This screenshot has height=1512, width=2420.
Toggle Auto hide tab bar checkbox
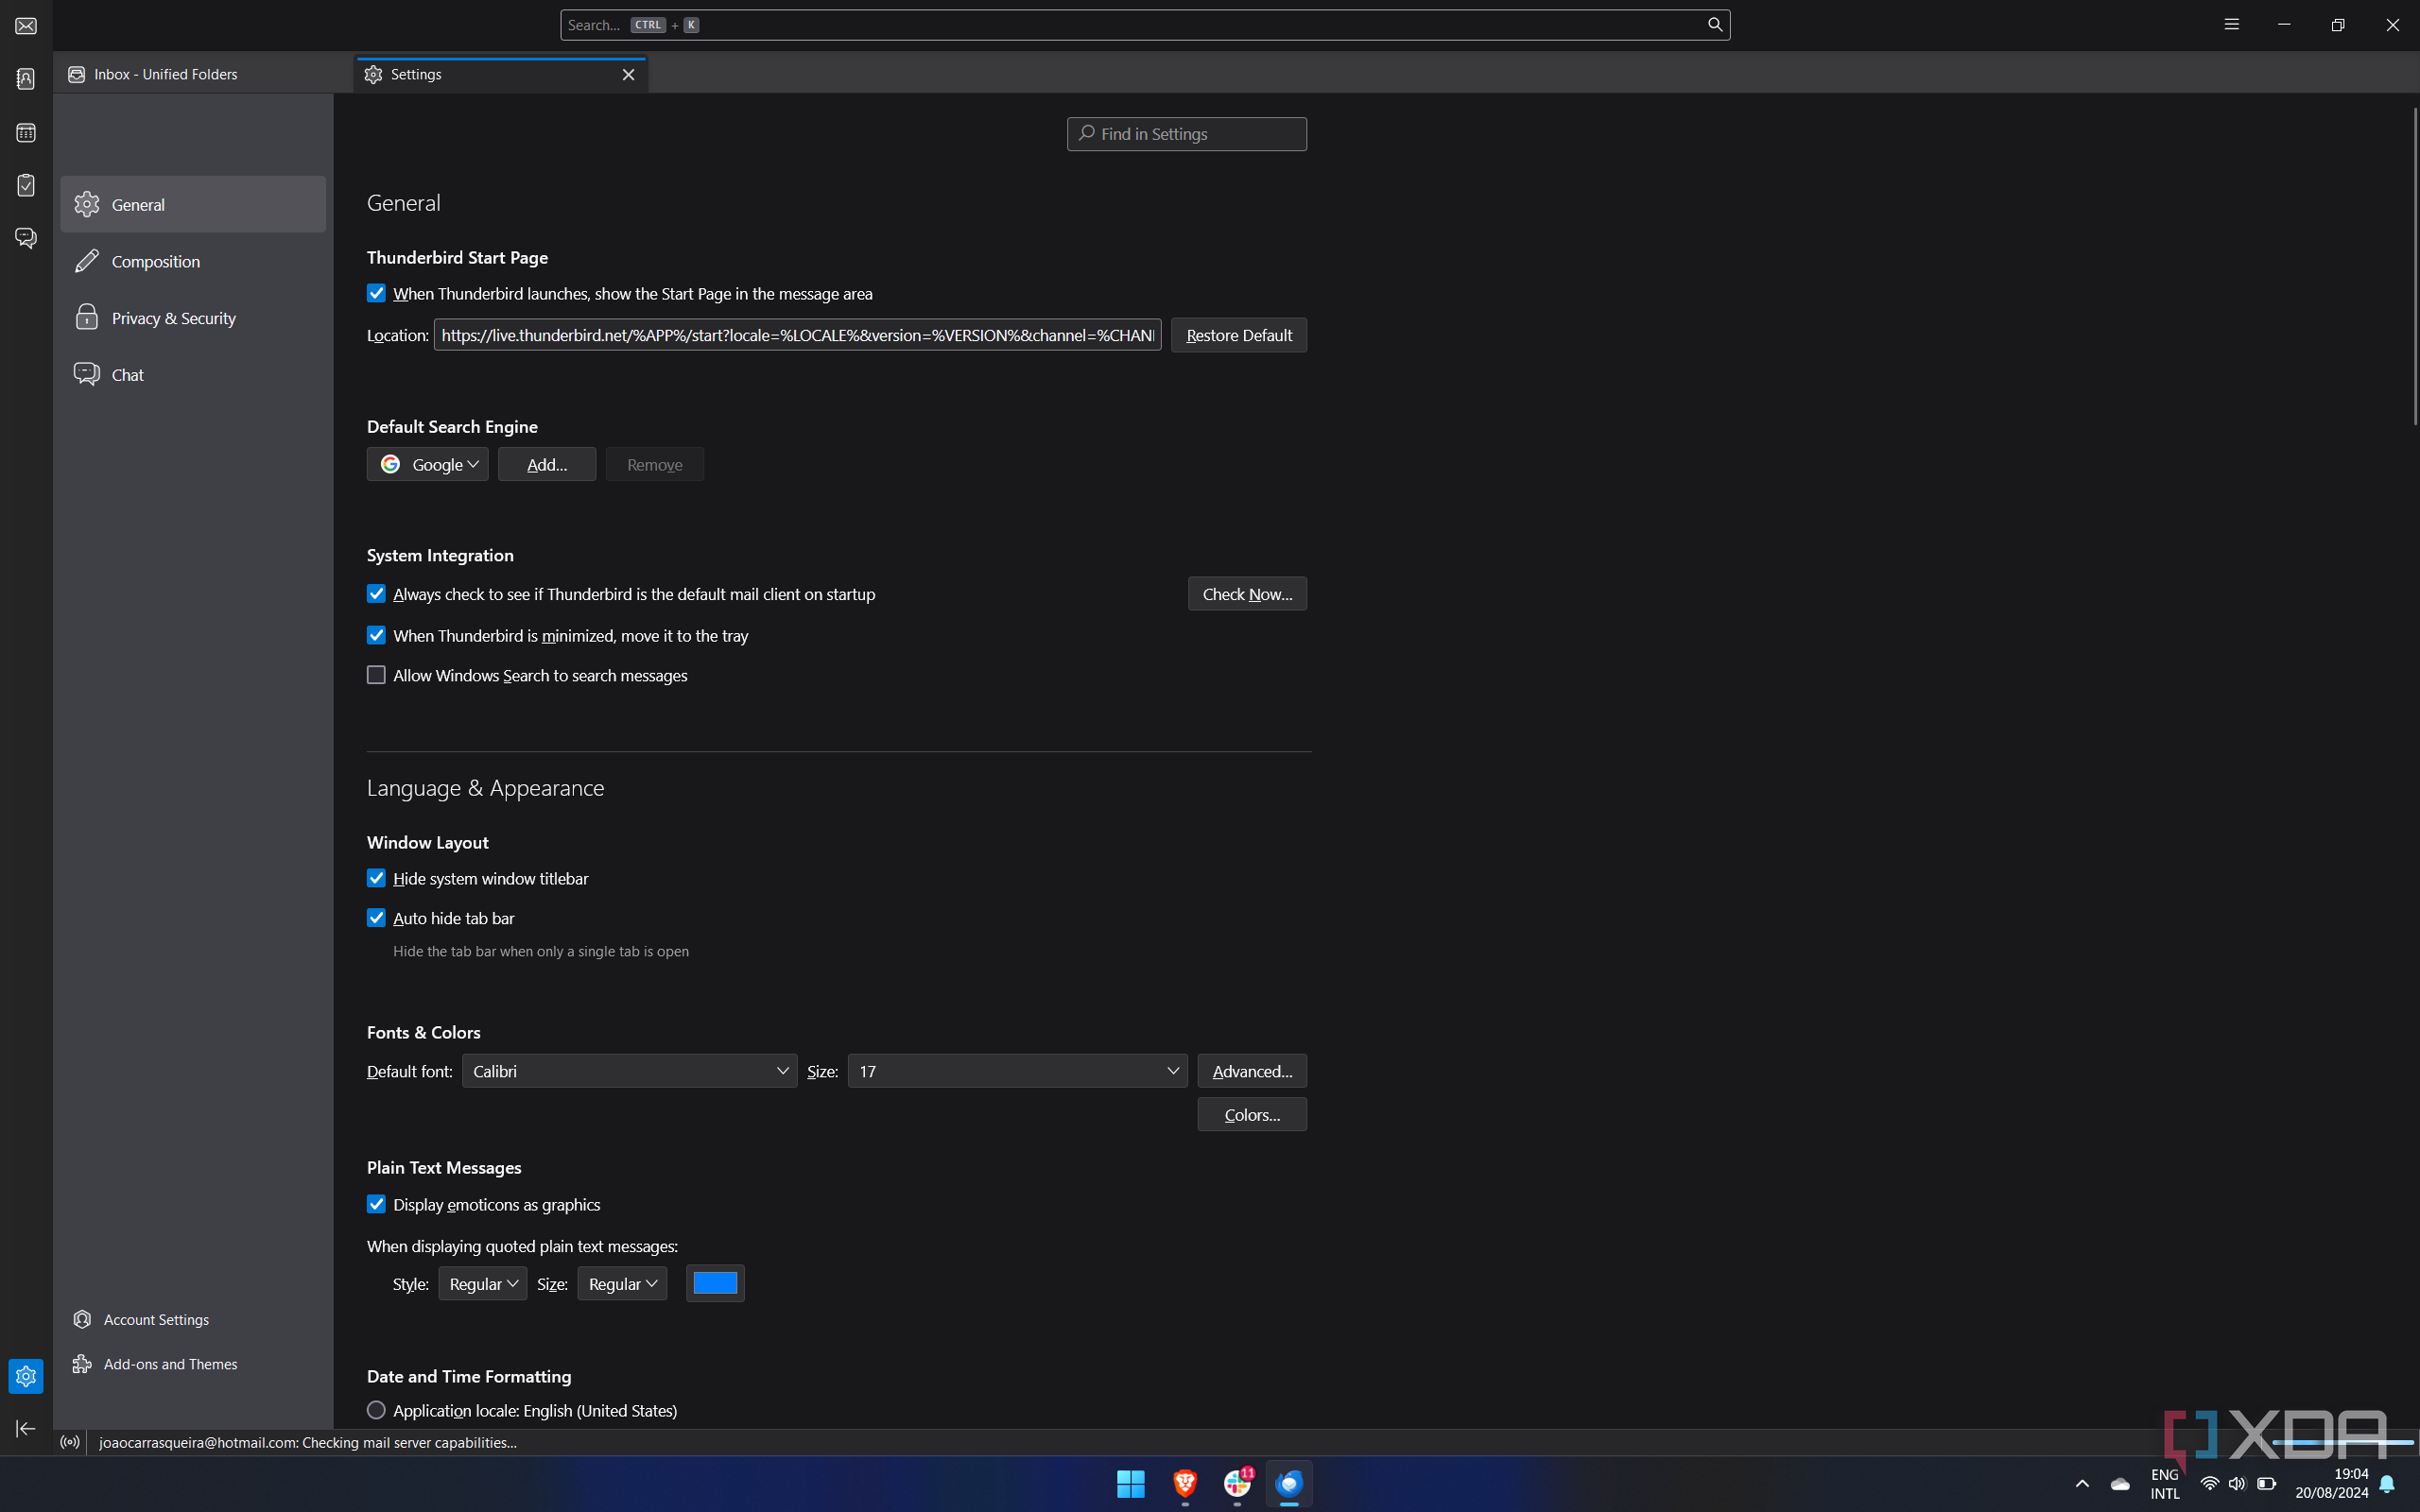(x=376, y=918)
